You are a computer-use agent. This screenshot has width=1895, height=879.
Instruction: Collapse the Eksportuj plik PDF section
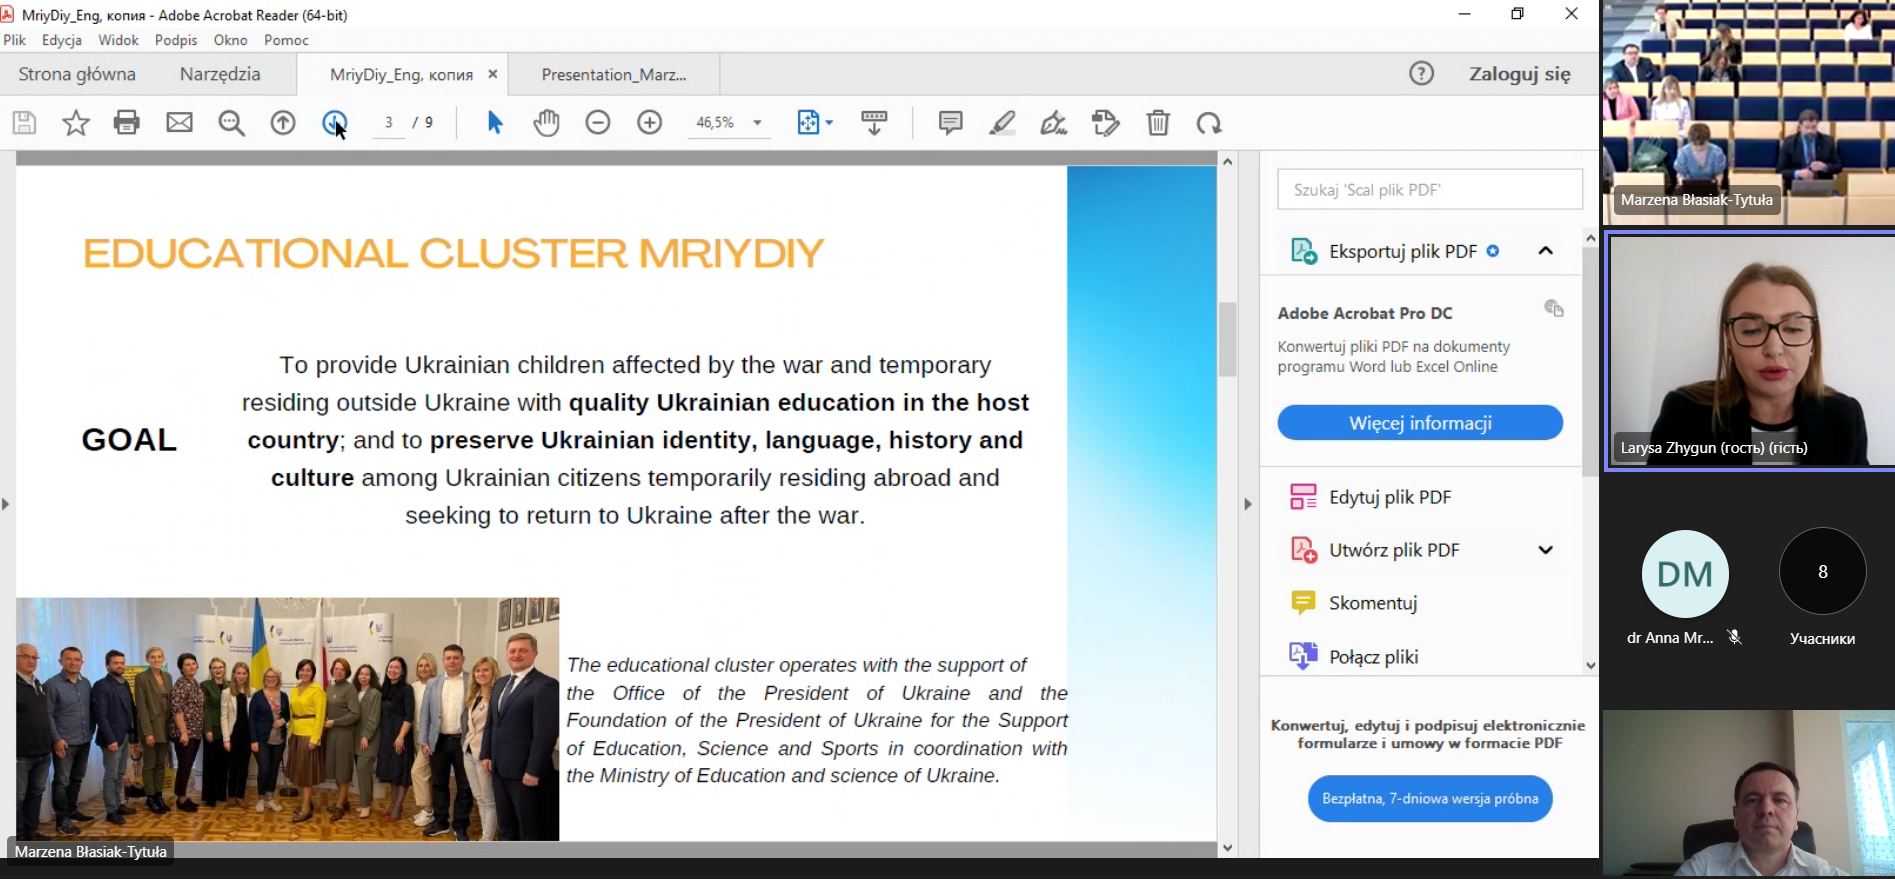pyautogui.click(x=1545, y=251)
